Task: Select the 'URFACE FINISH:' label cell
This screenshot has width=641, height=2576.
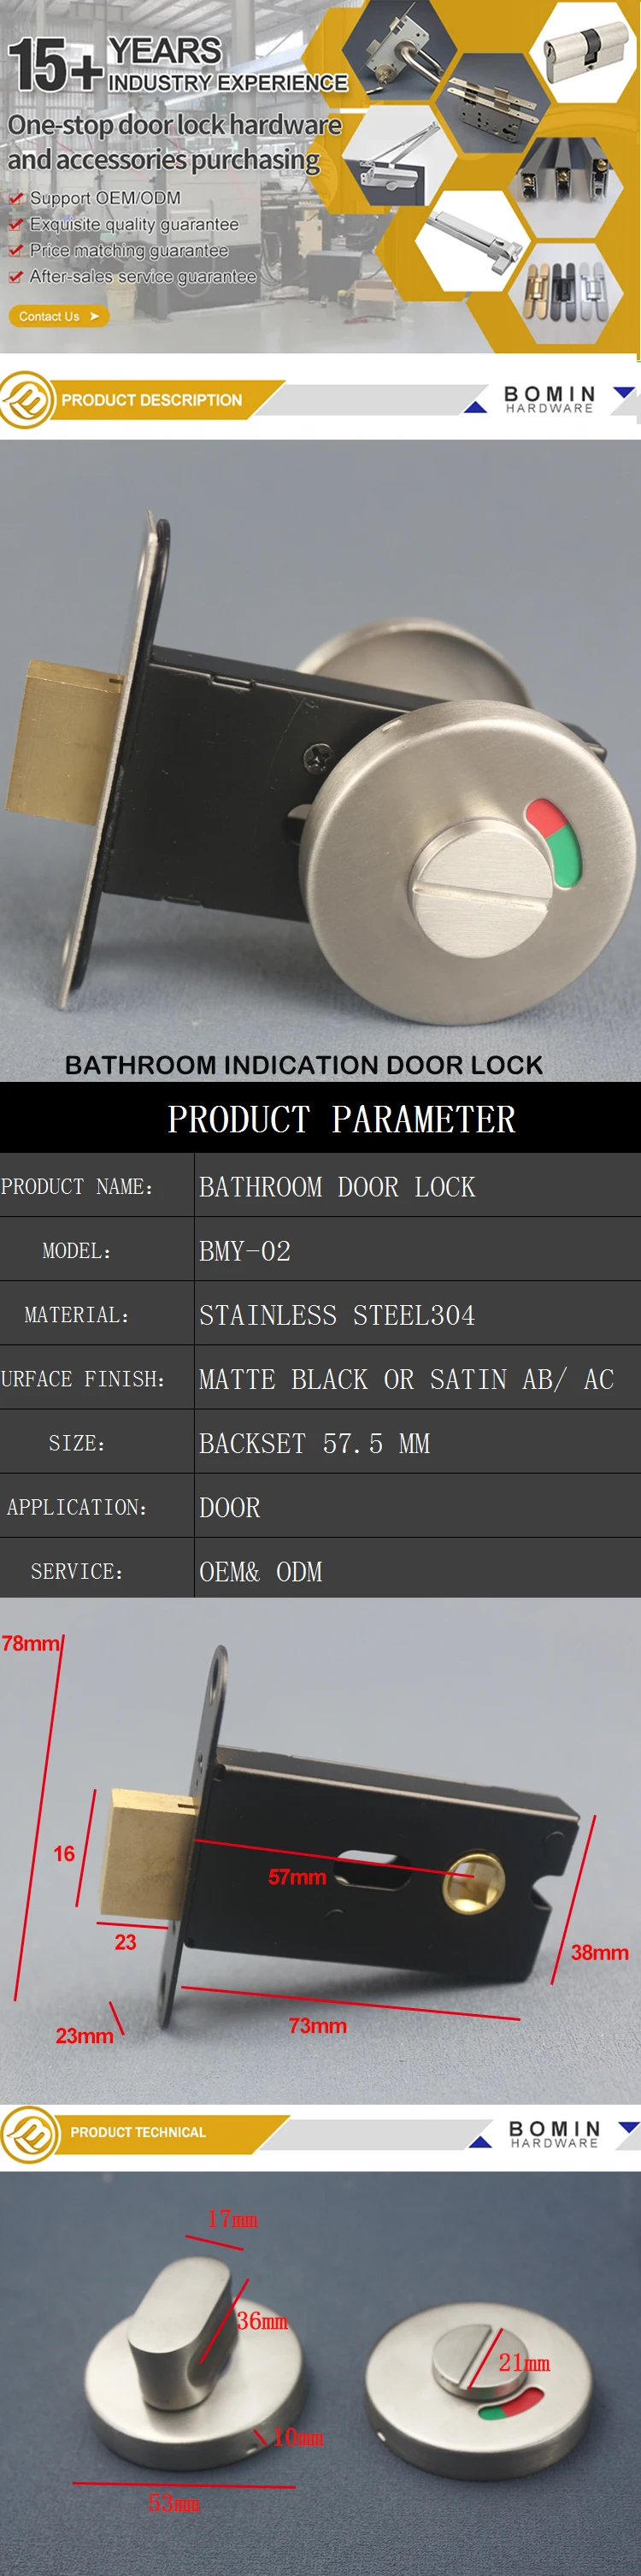Action: pyautogui.click(x=96, y=1377)
